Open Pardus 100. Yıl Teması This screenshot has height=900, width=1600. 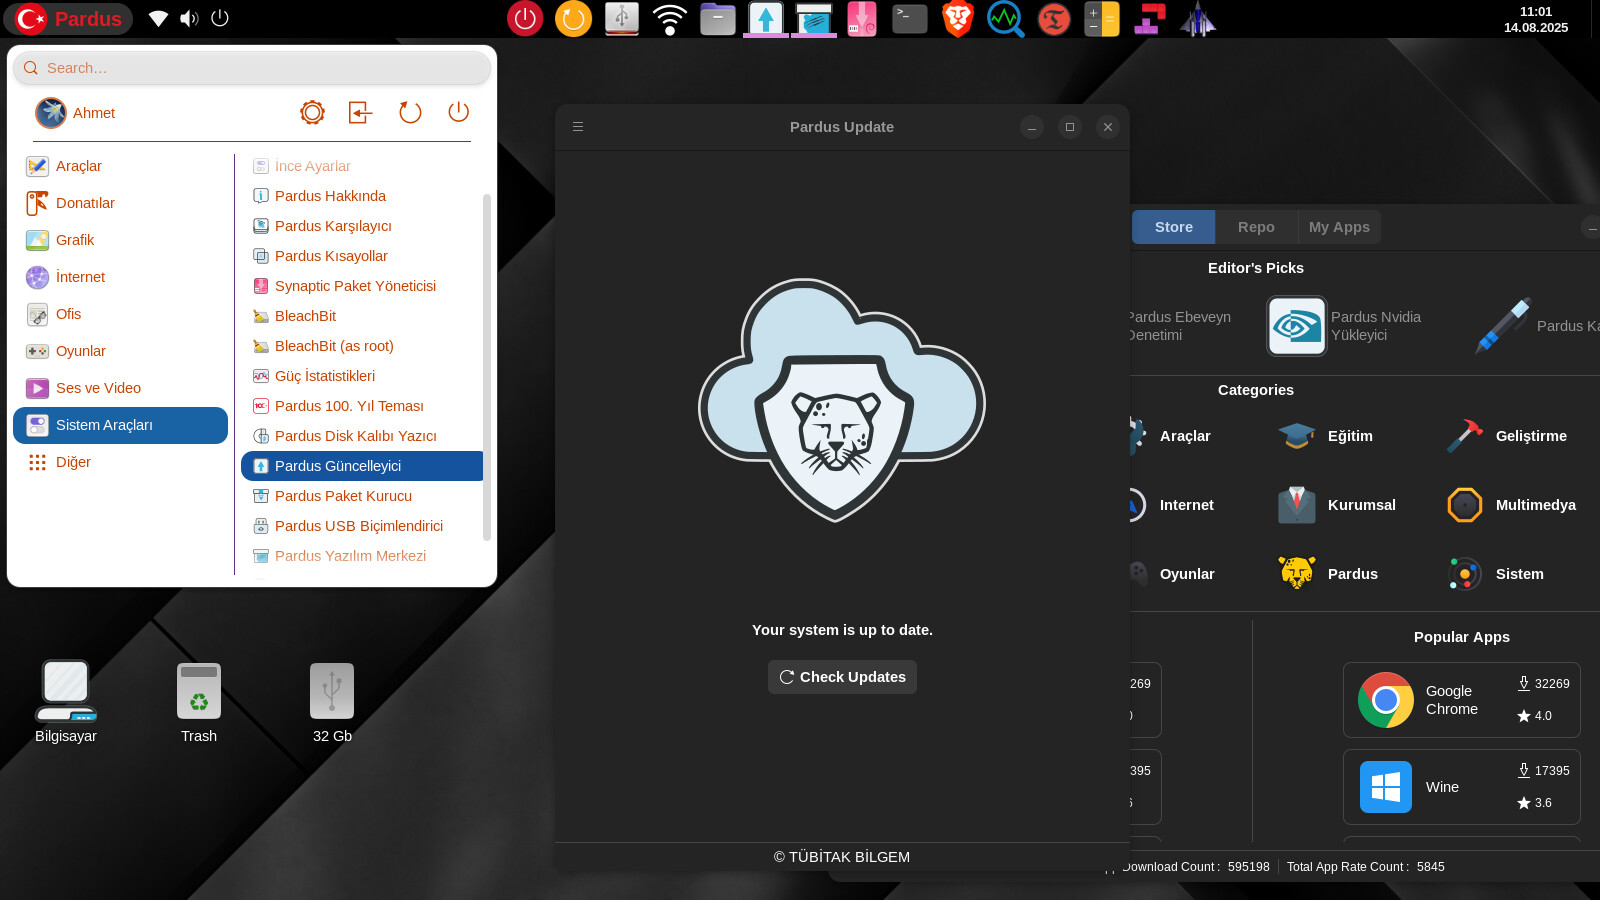pyautogui.click(x=361, y=406)
